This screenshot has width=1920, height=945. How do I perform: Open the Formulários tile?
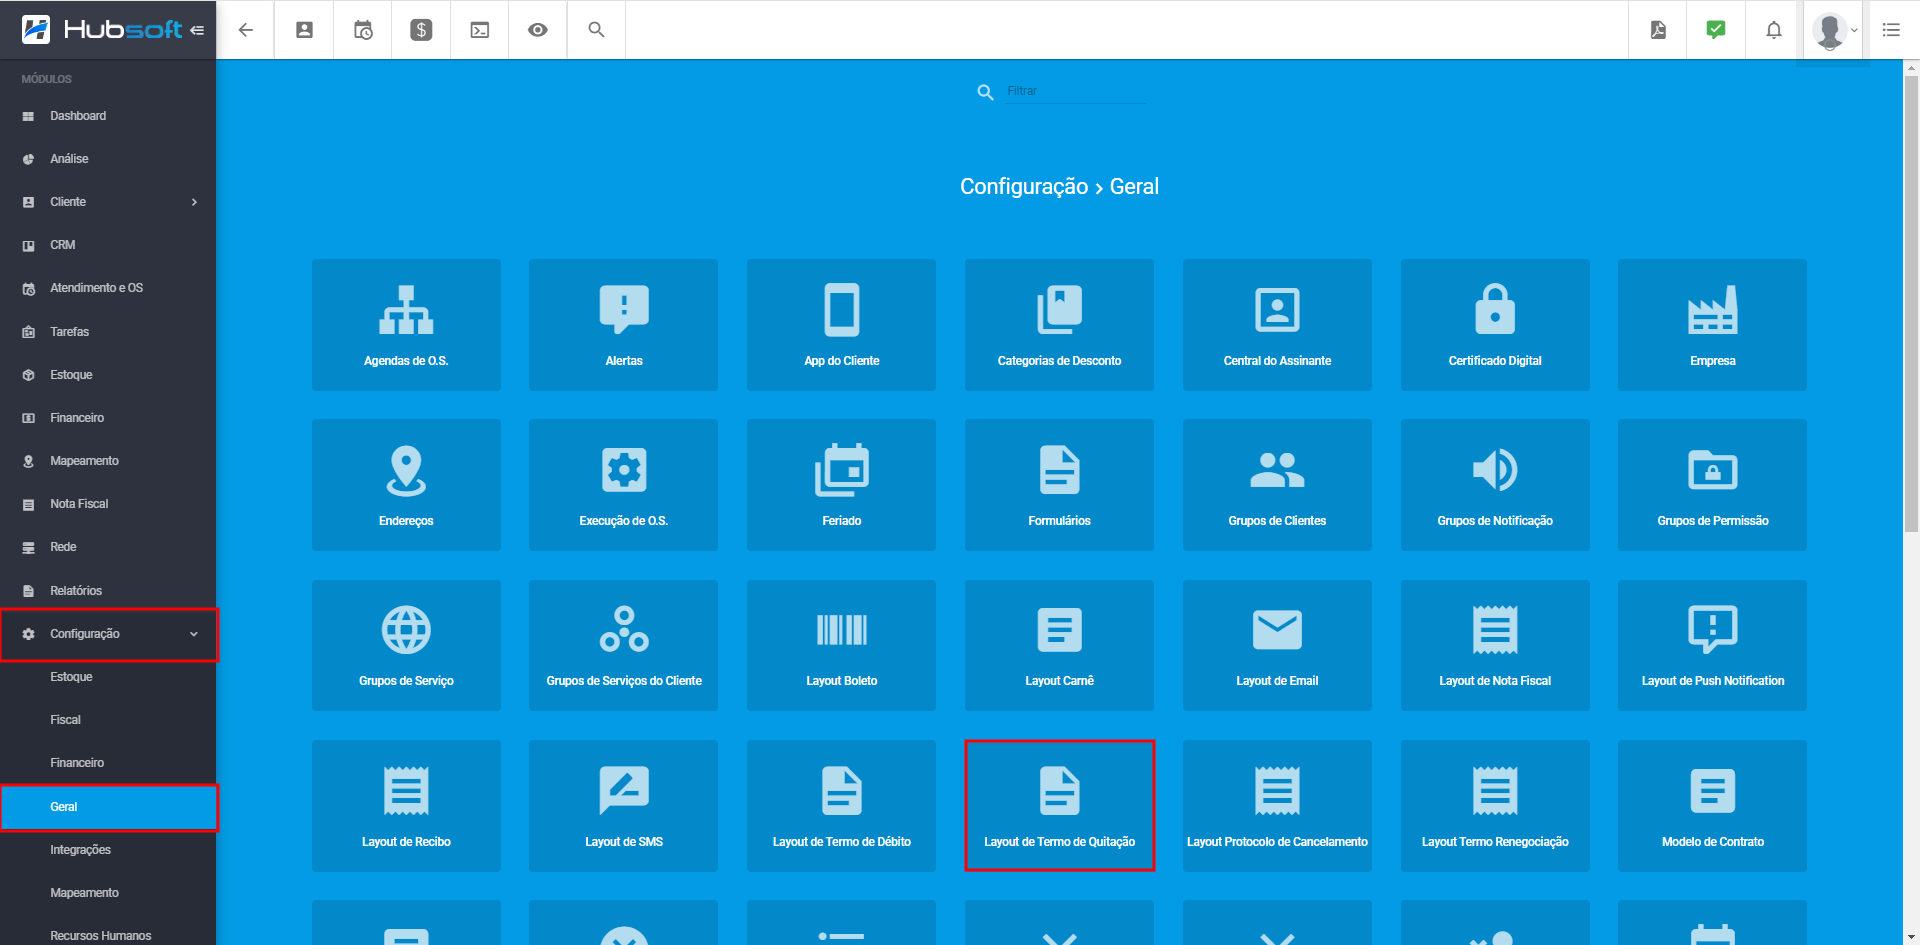pyautogui.click(x=1059, y=485)
